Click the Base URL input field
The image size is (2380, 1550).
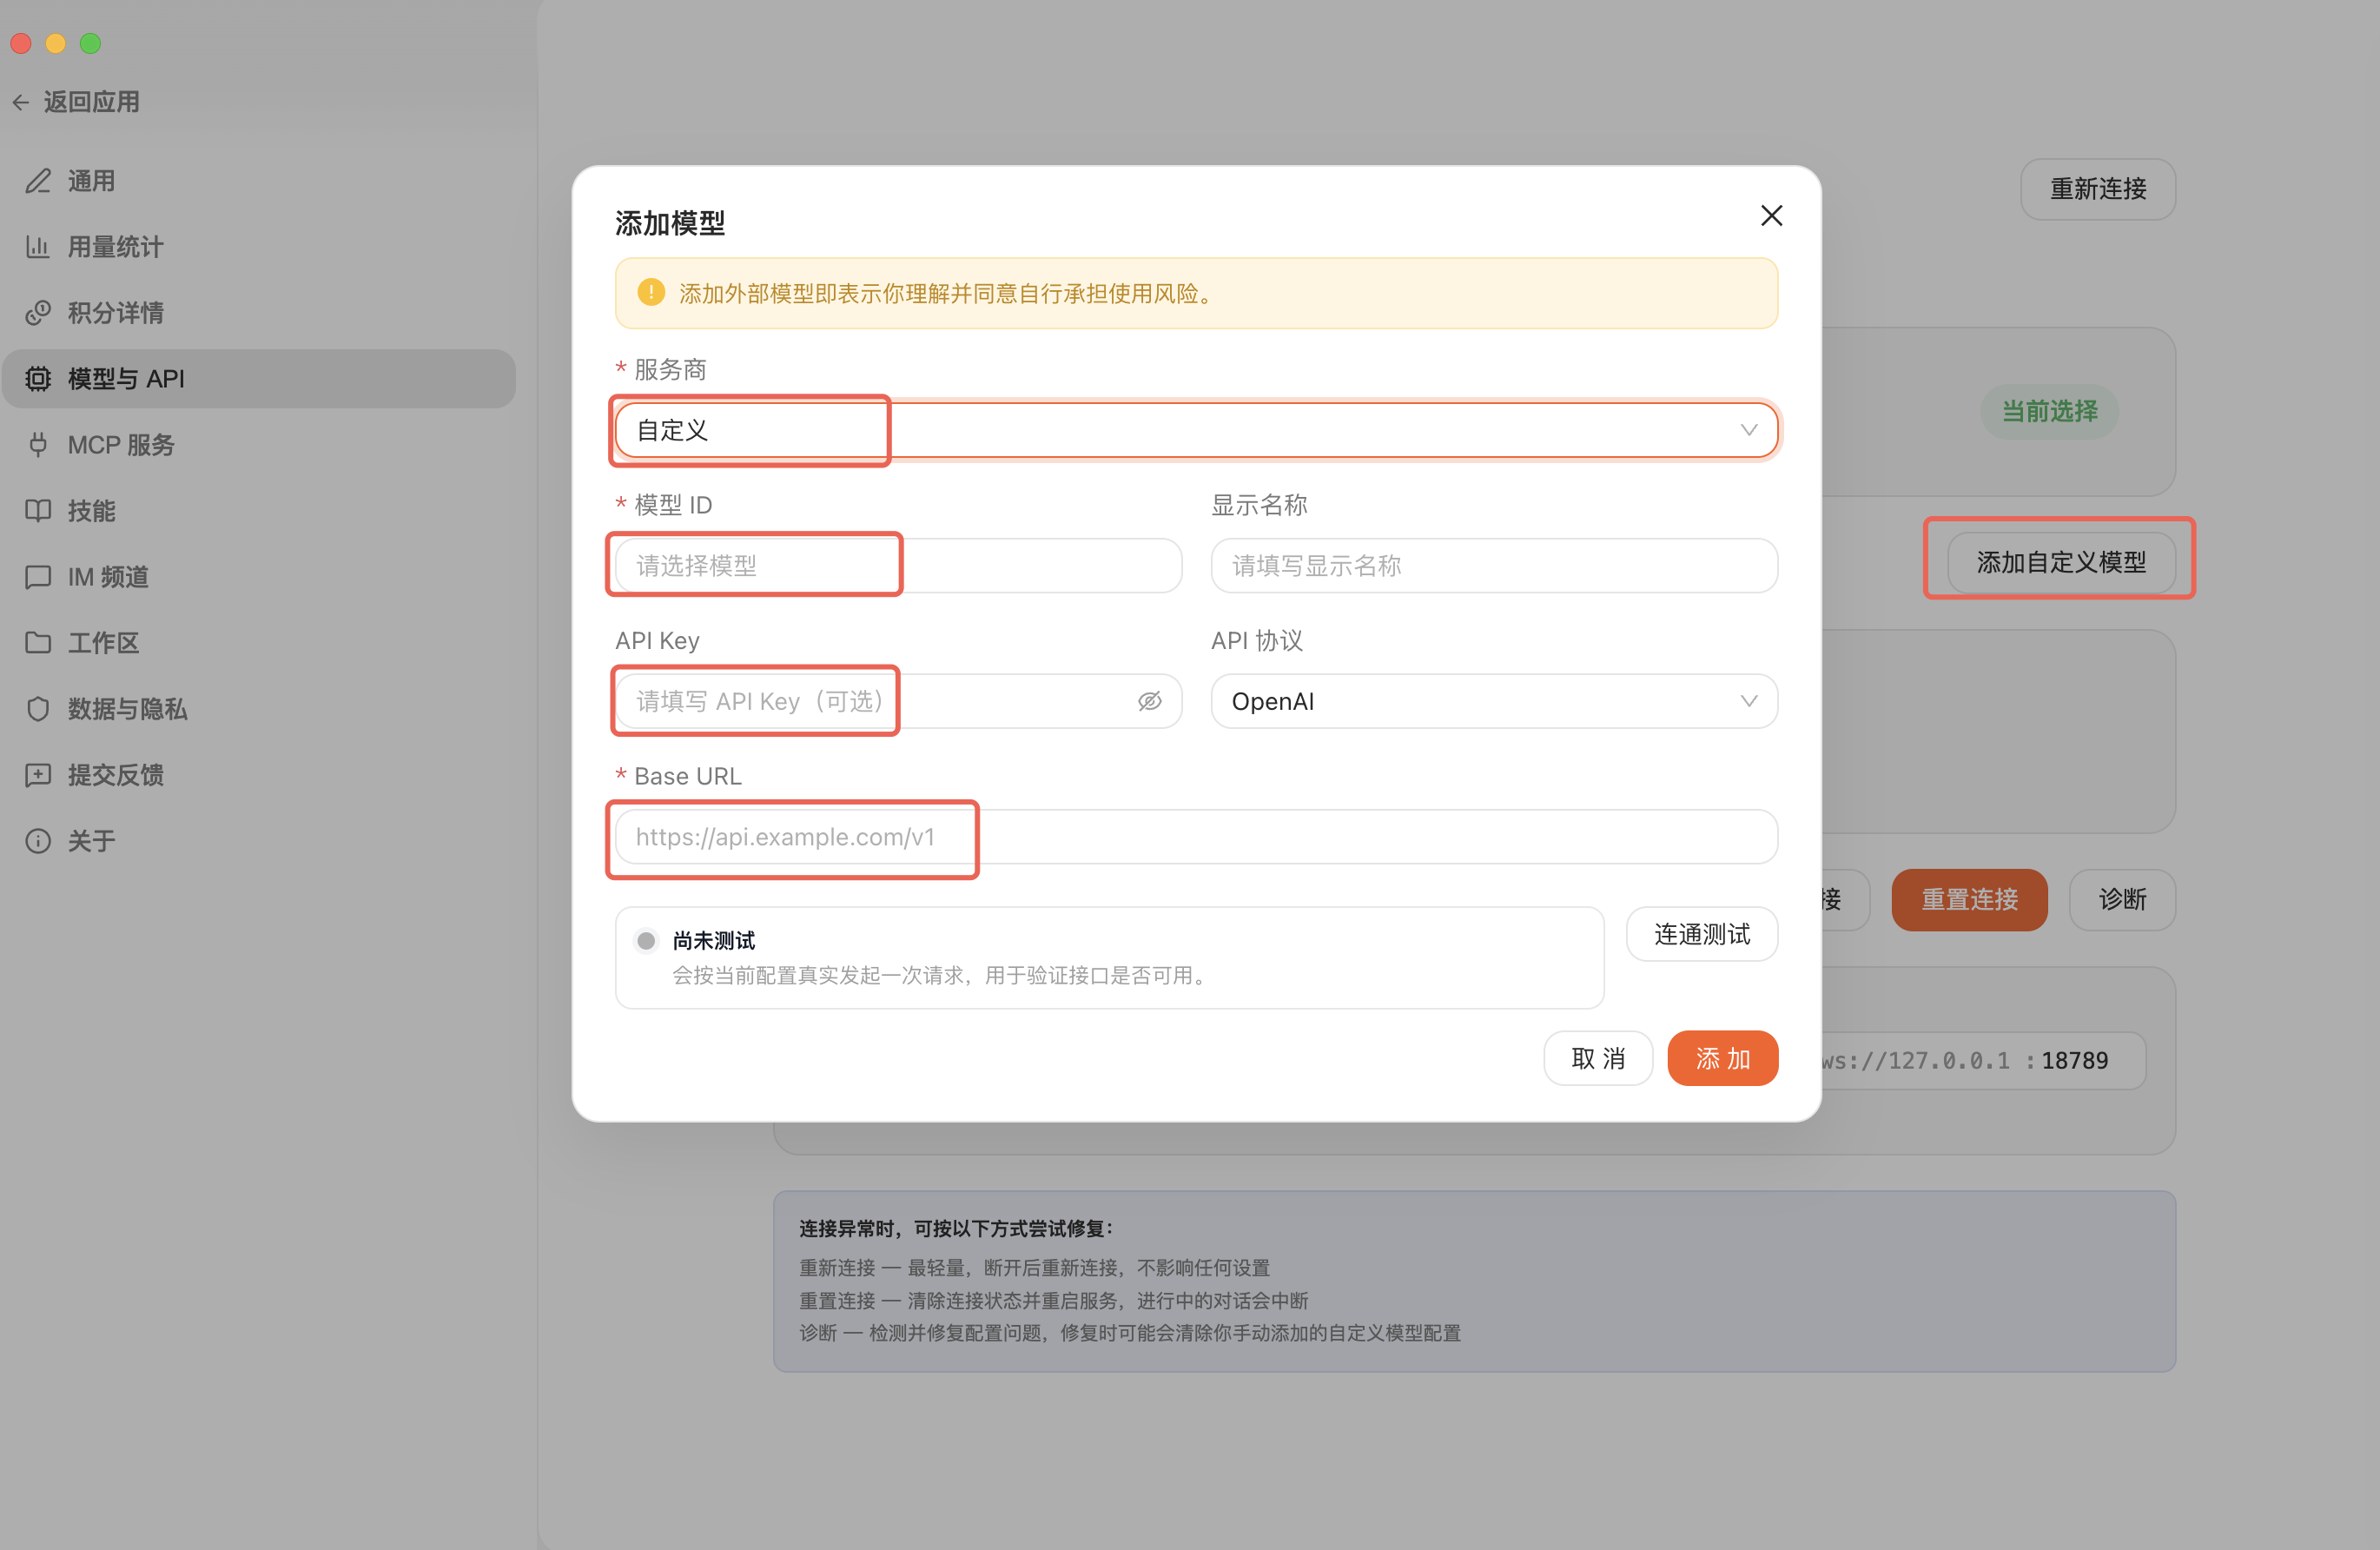(x=1195, y=837)
